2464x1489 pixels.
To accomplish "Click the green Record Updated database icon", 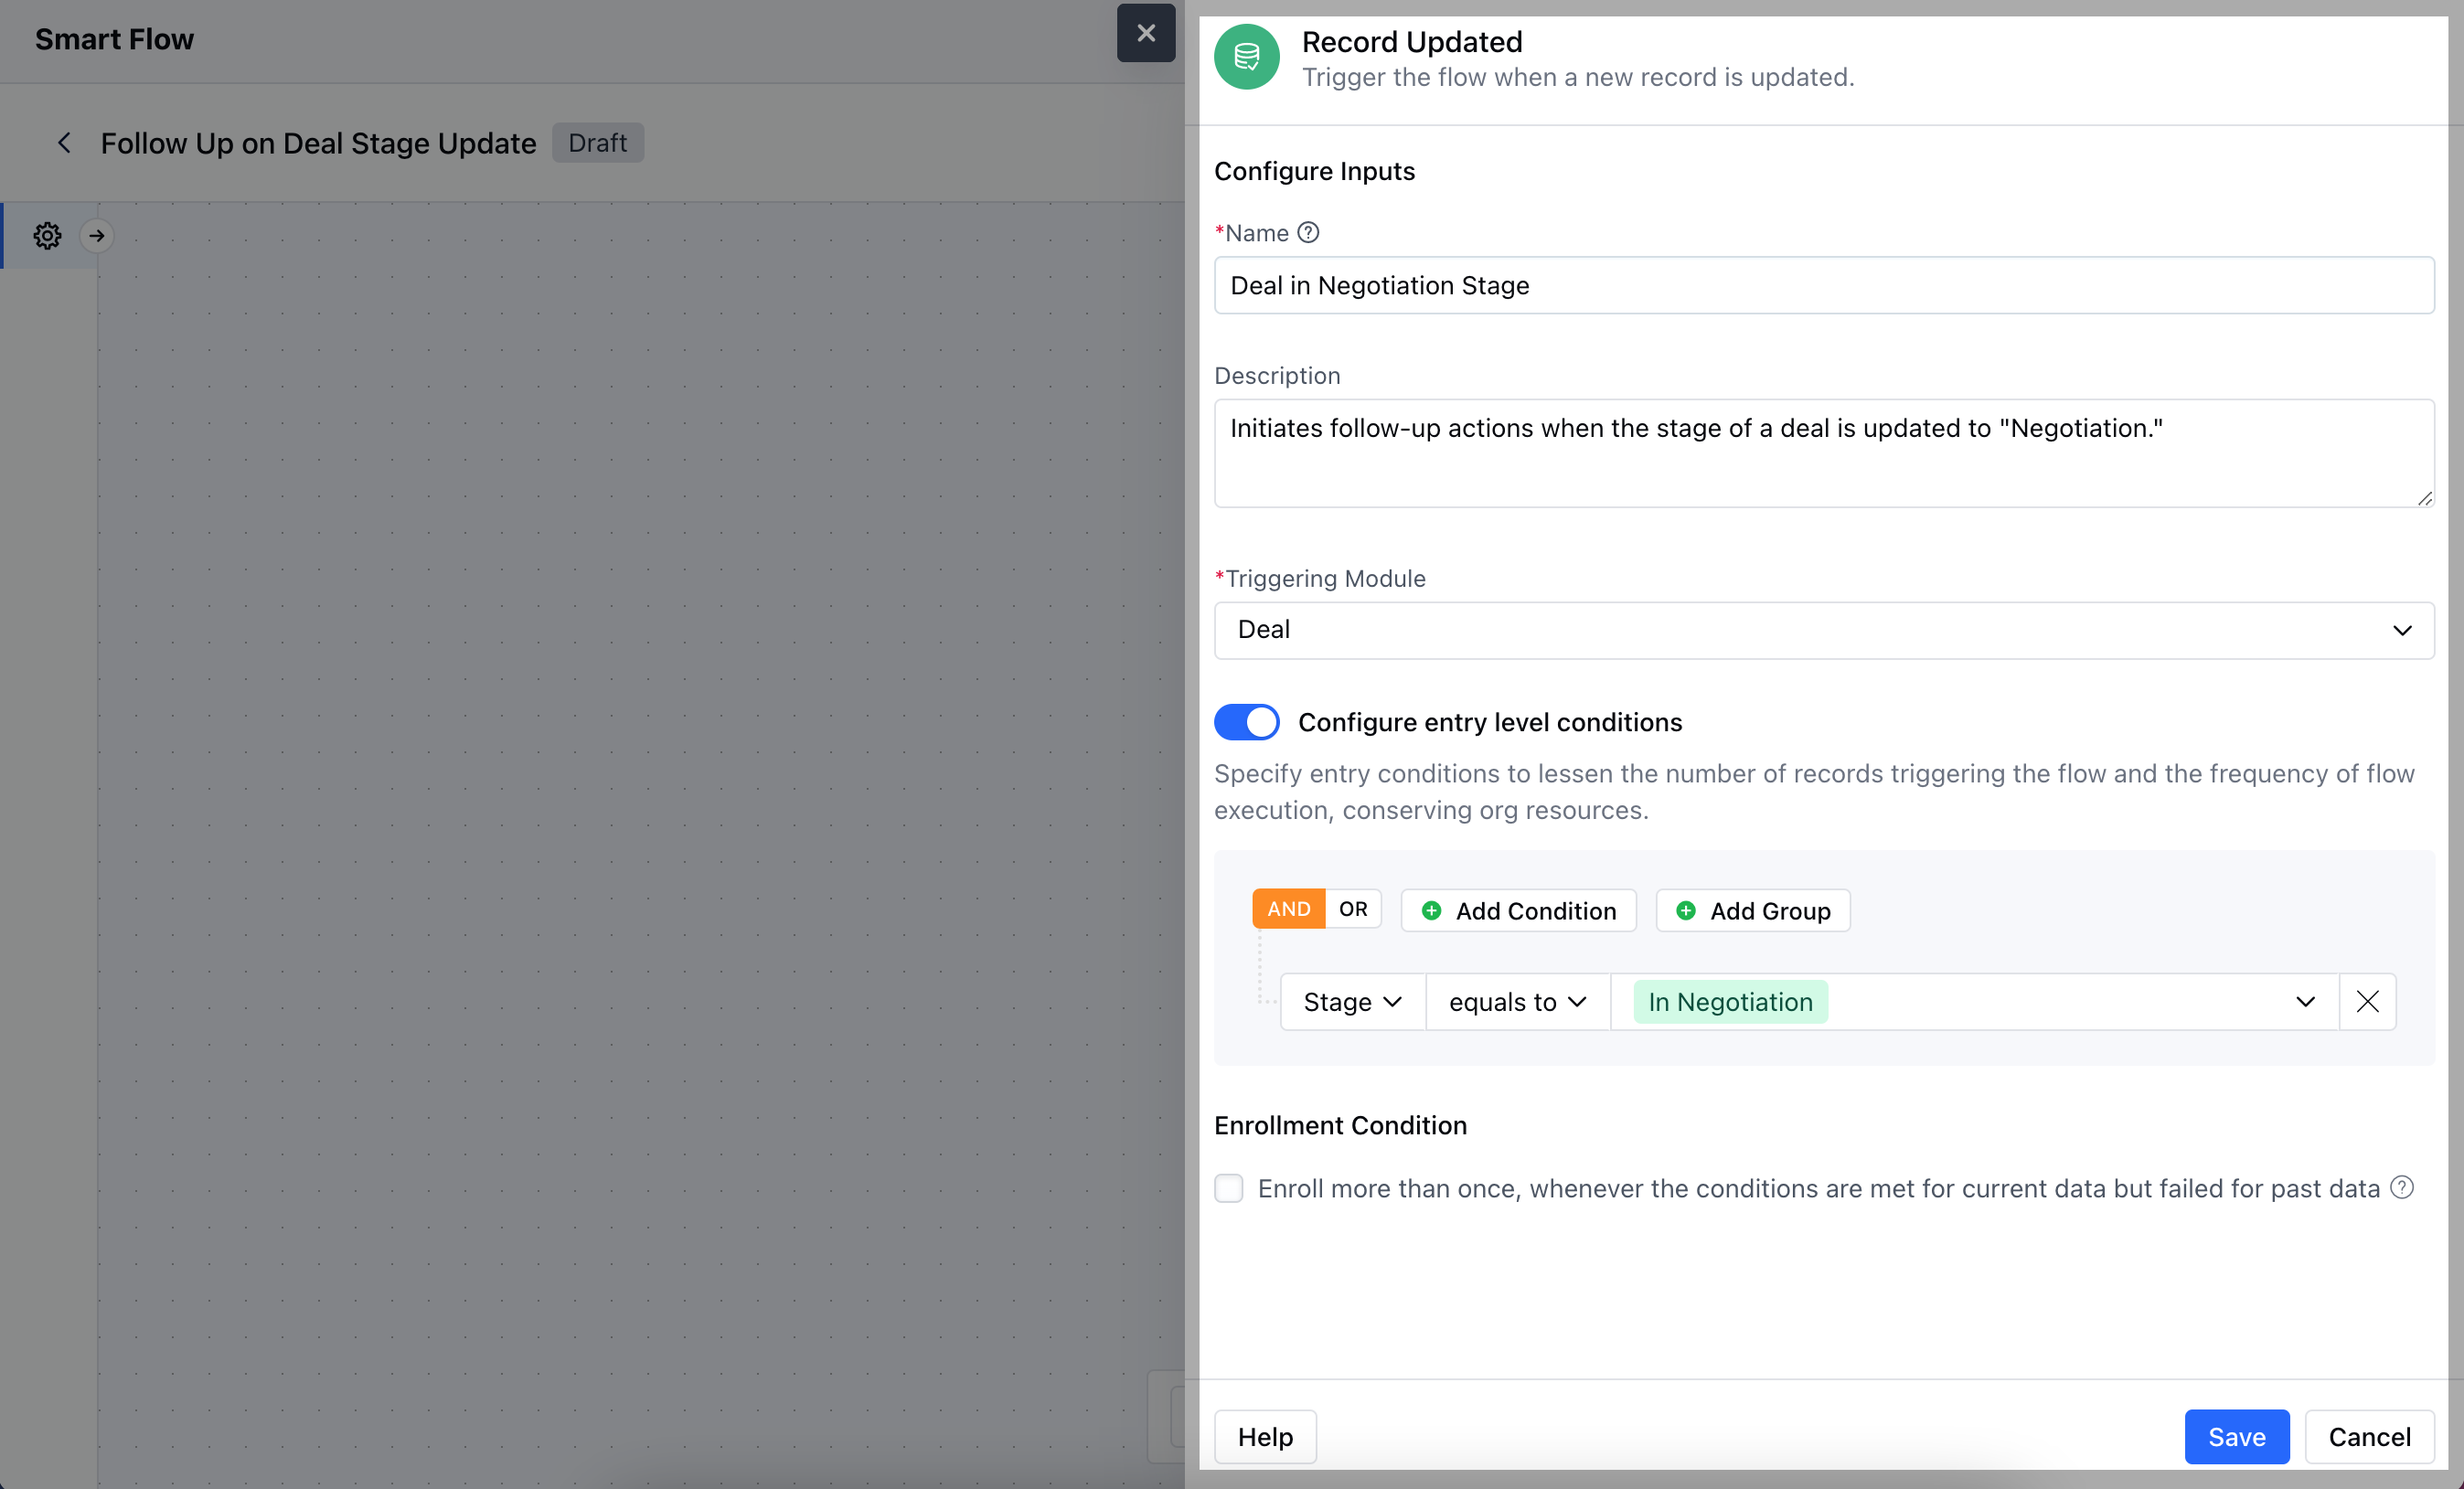I will pos(1246,57).
